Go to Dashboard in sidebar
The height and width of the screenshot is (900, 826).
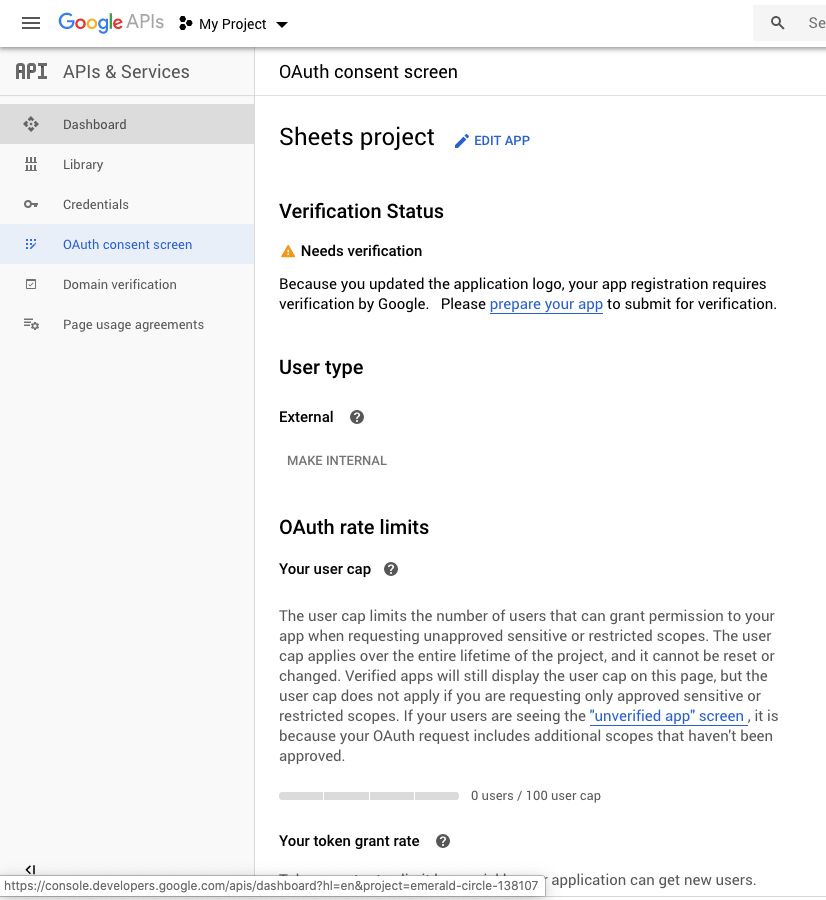(x=94, y=124)
